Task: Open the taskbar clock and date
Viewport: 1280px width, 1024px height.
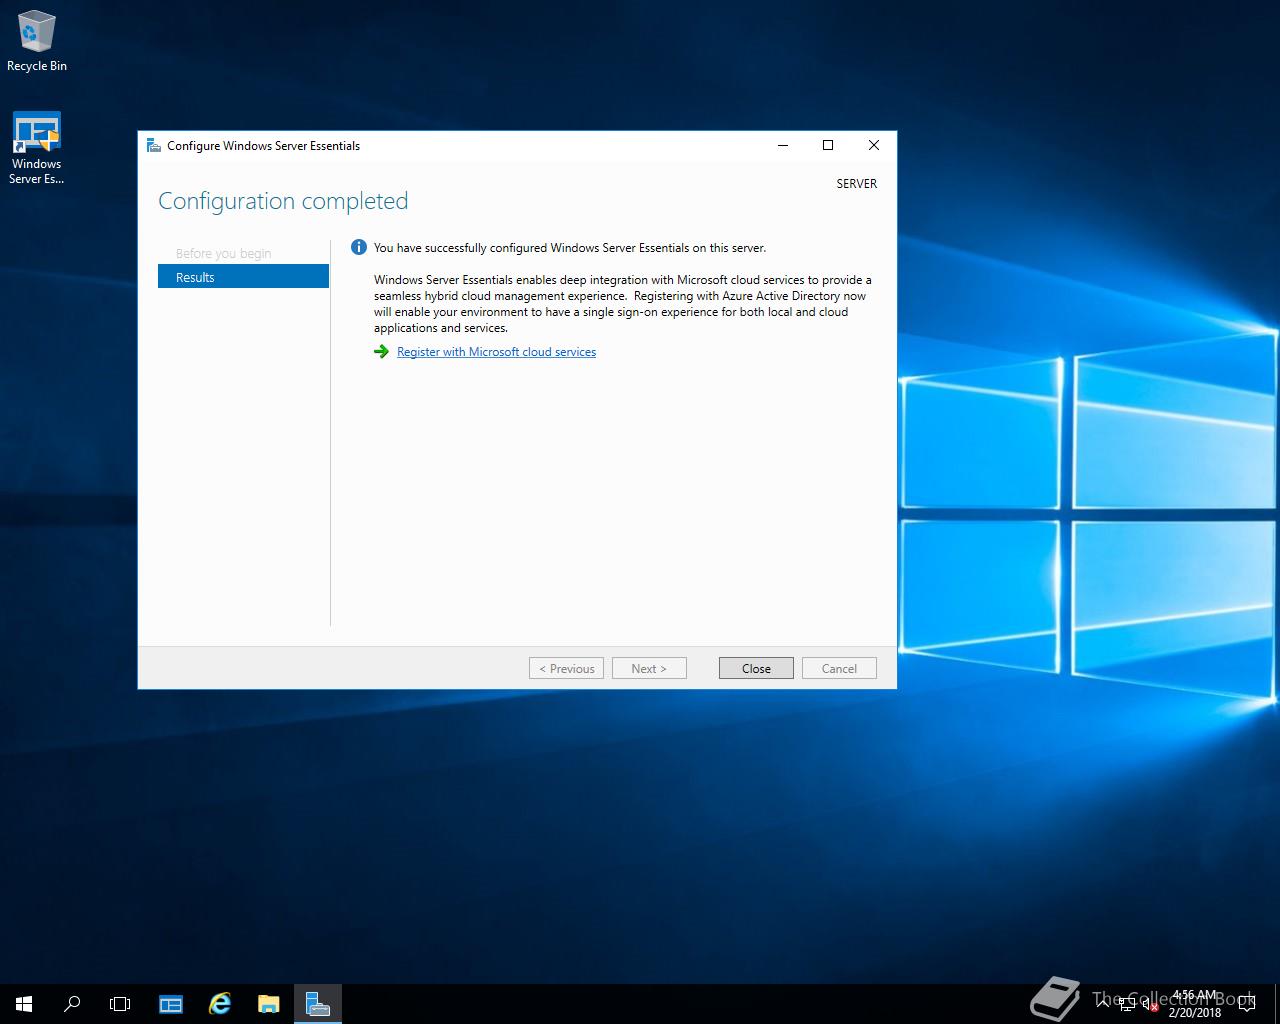Action: pos(1195,1004)
